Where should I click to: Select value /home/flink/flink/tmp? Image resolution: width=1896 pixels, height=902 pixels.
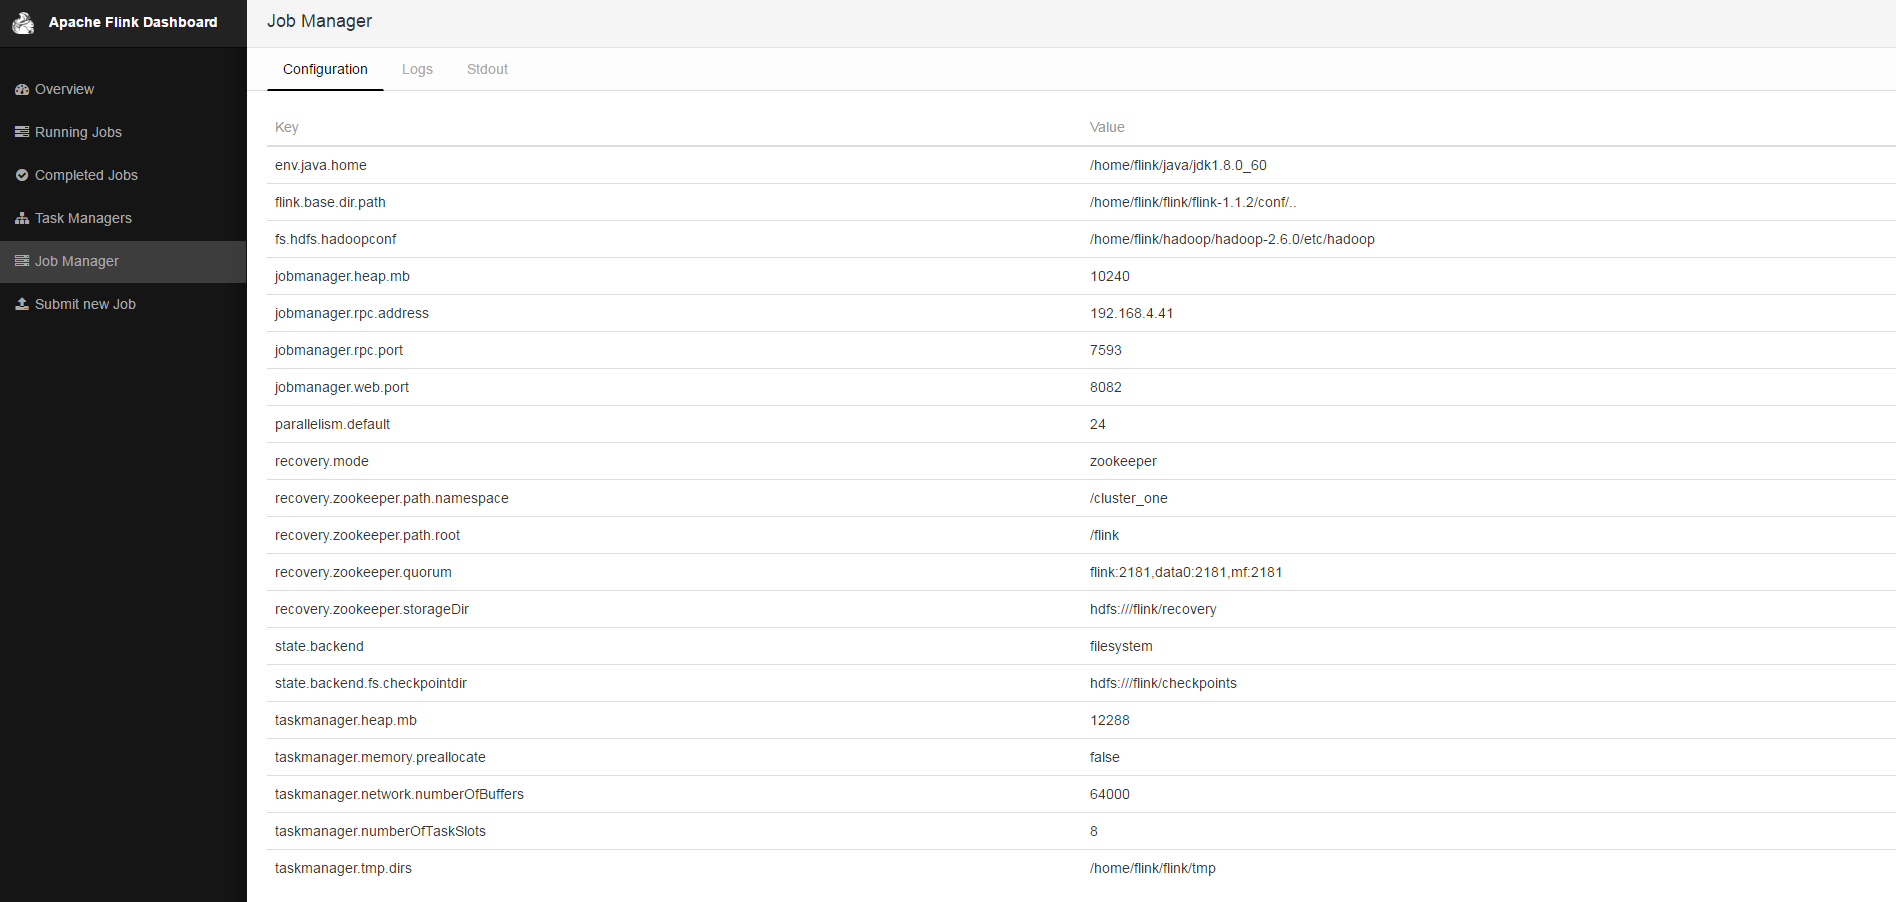(x=1153, y=868)
